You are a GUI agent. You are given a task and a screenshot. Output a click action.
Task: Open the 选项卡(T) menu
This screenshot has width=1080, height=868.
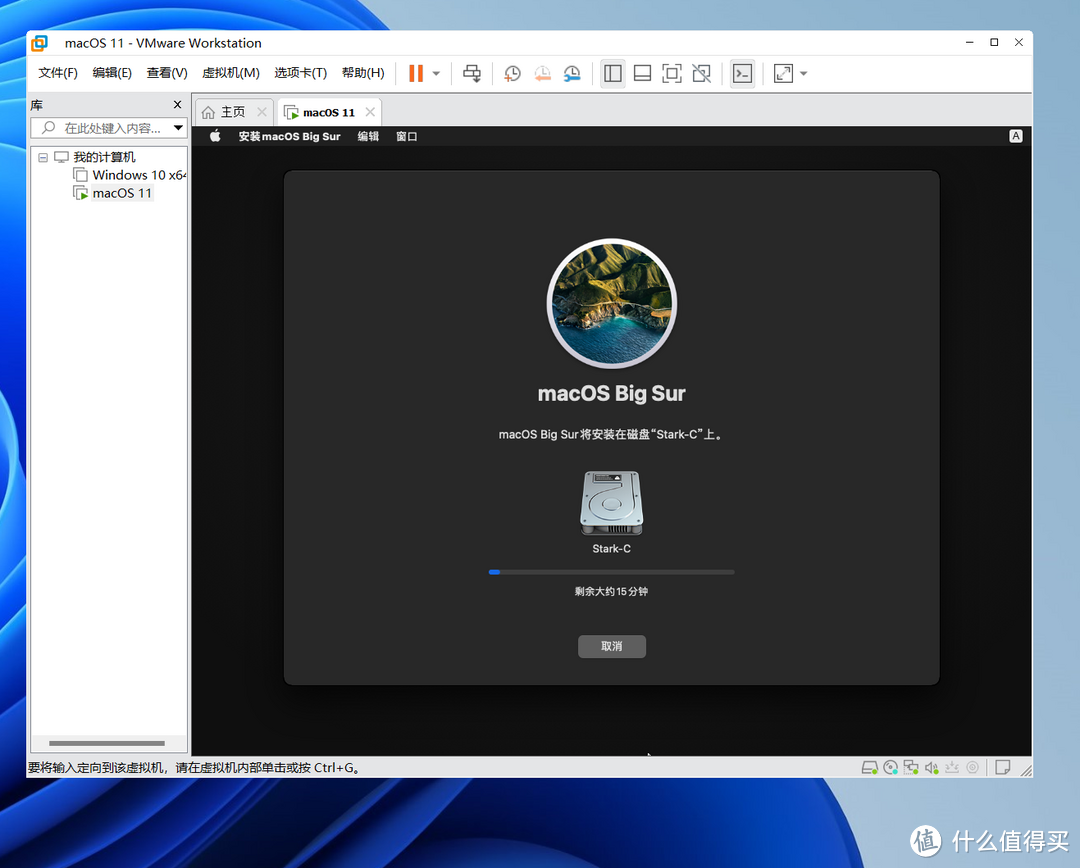tap(300, 73)
